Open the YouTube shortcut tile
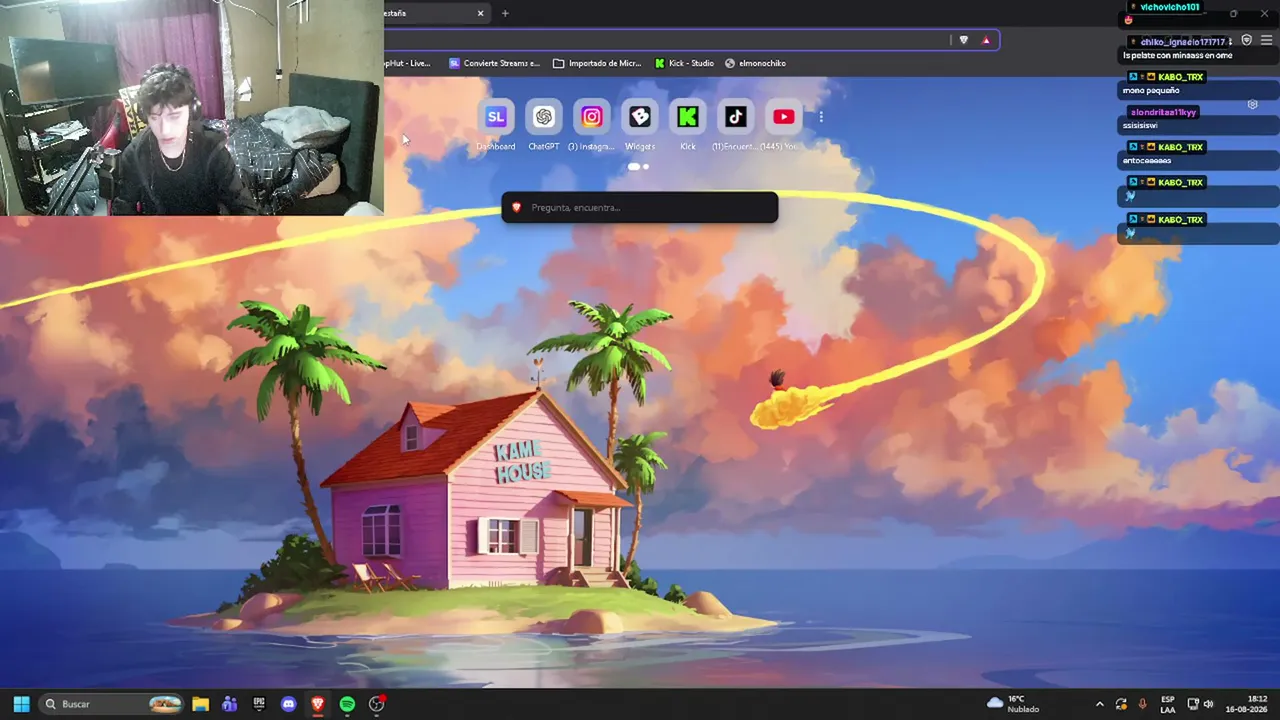This screenshot has height=720, width=1280. (783, 117)
